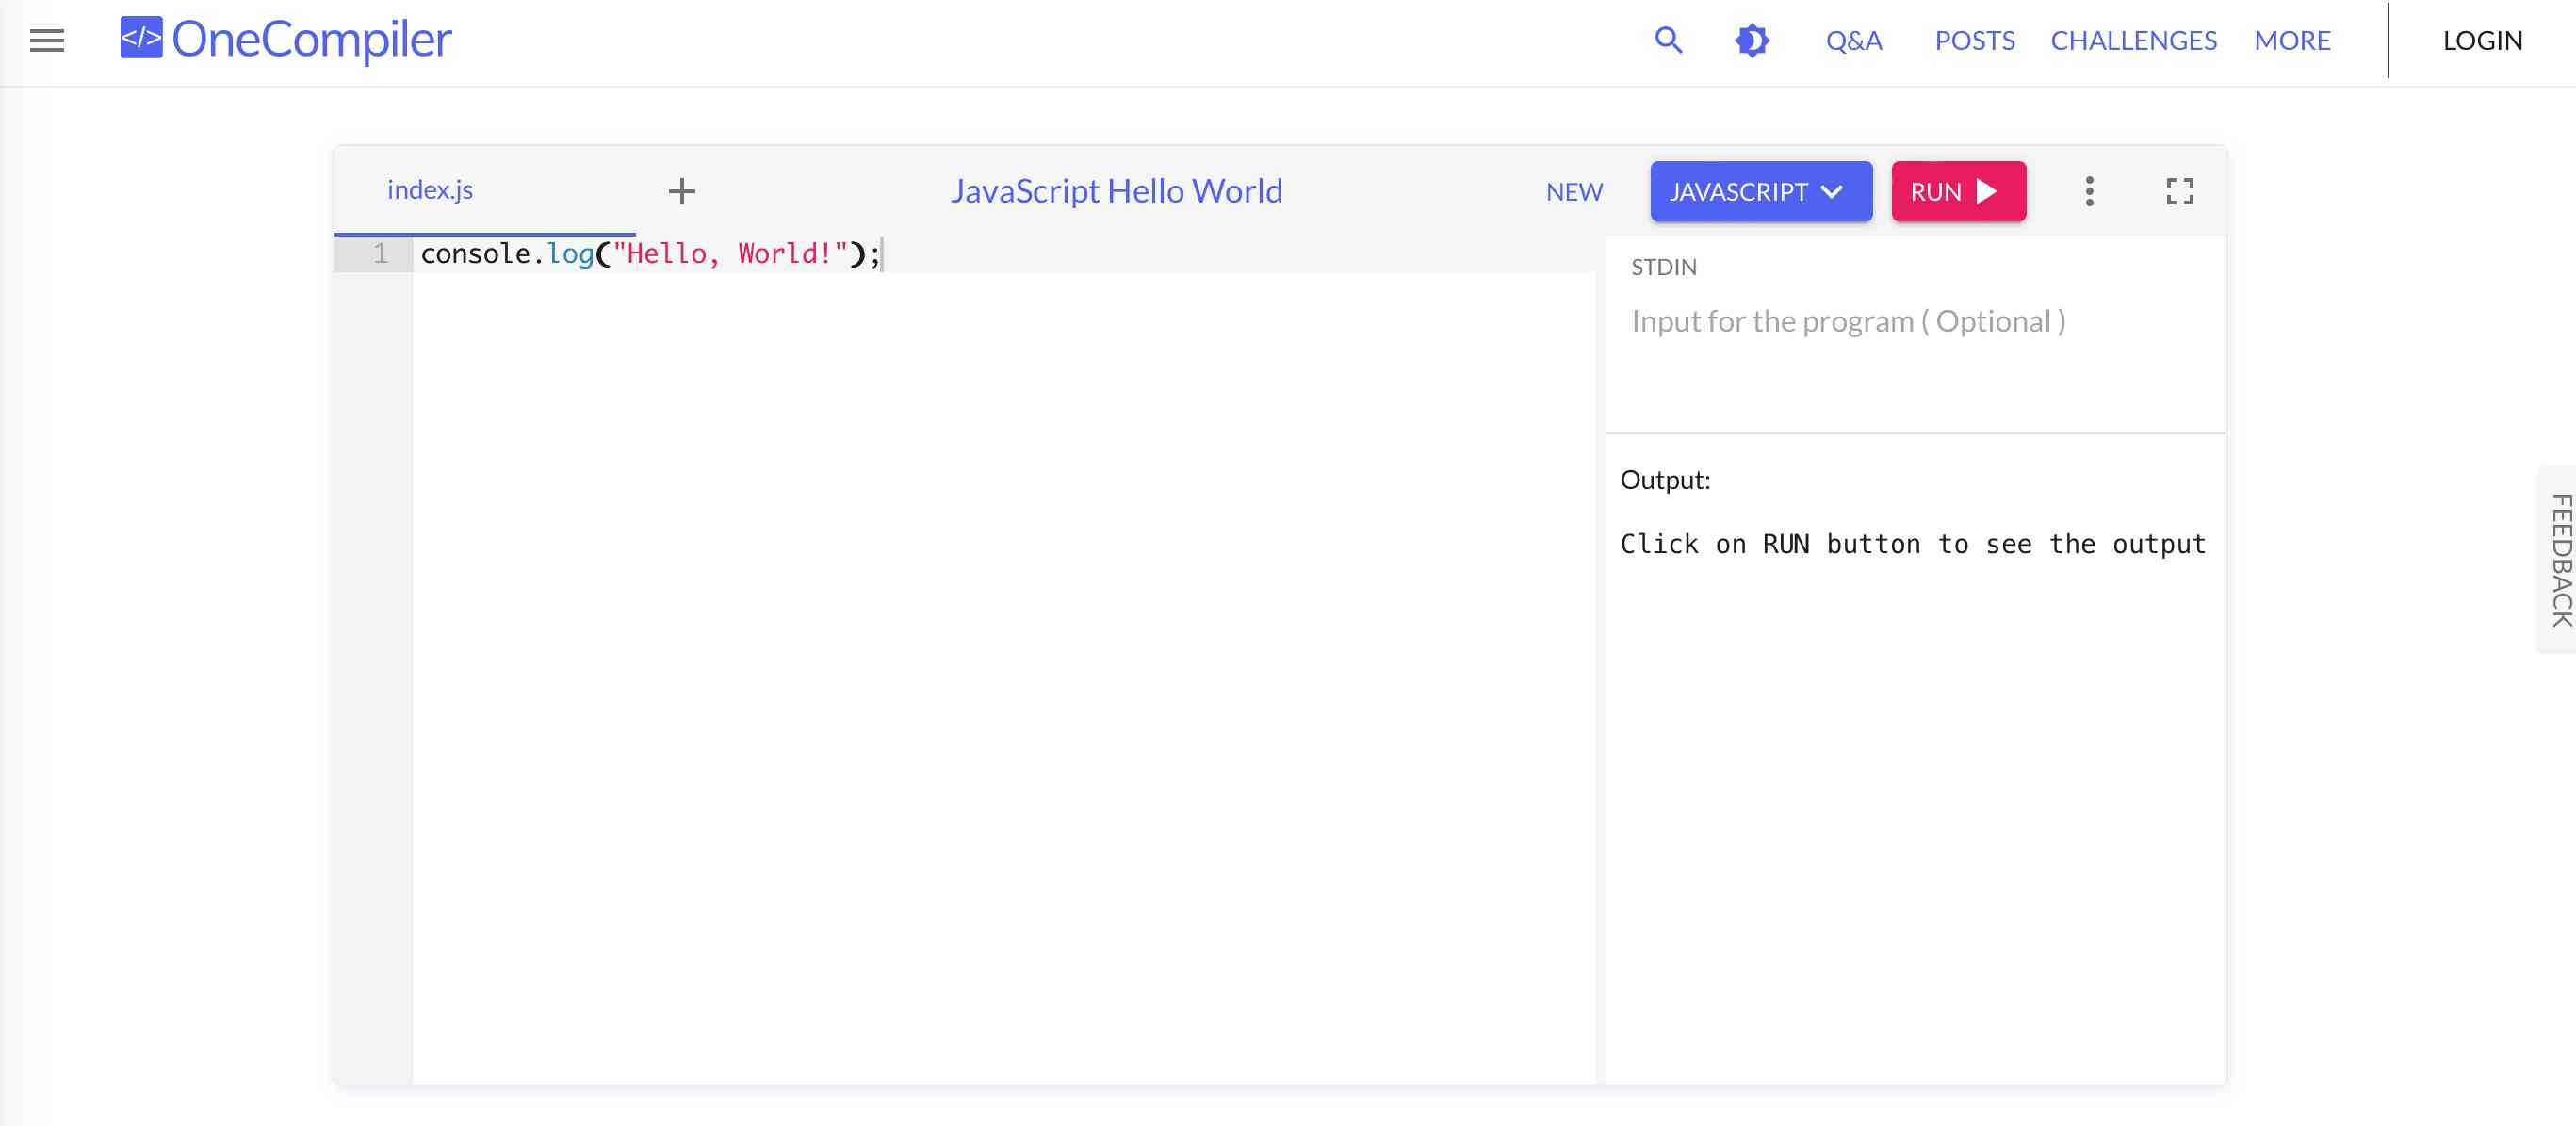
Task: Select the index.js file tab
Action: (x=430, y=189)
